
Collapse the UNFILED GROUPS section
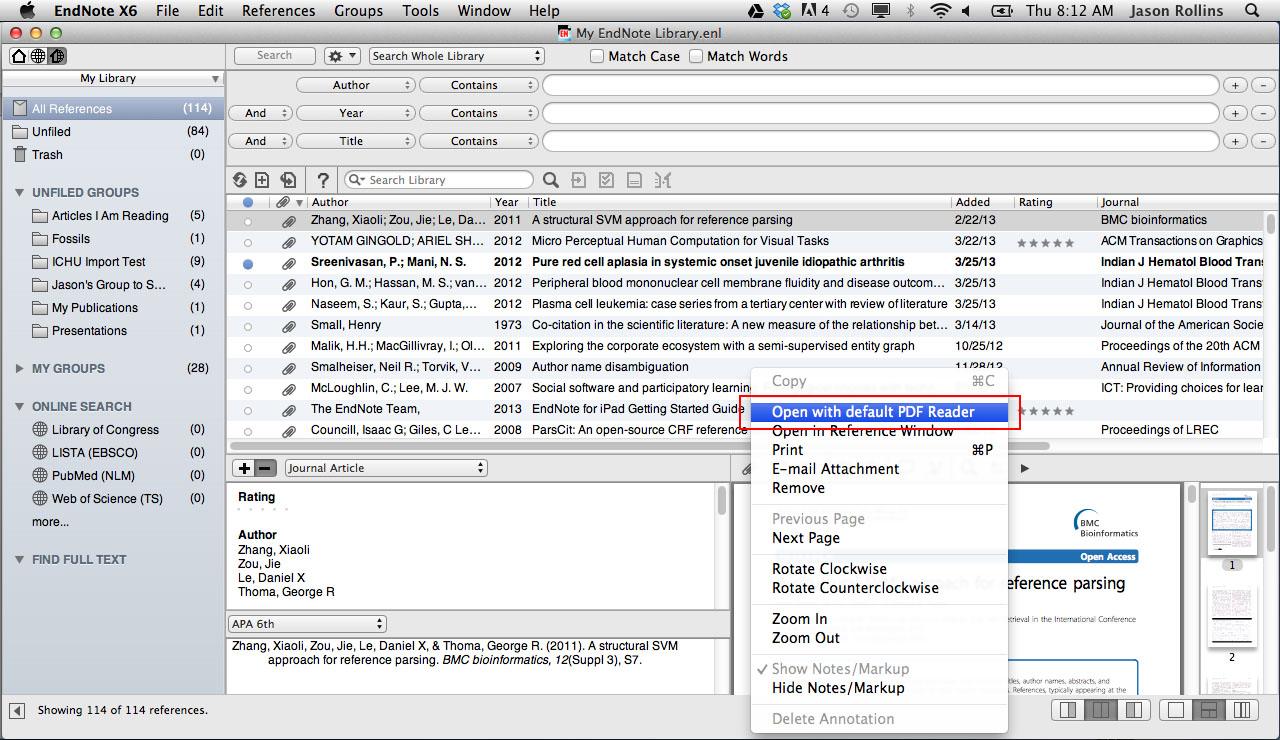pyautogui.click(x=20, y=193)
